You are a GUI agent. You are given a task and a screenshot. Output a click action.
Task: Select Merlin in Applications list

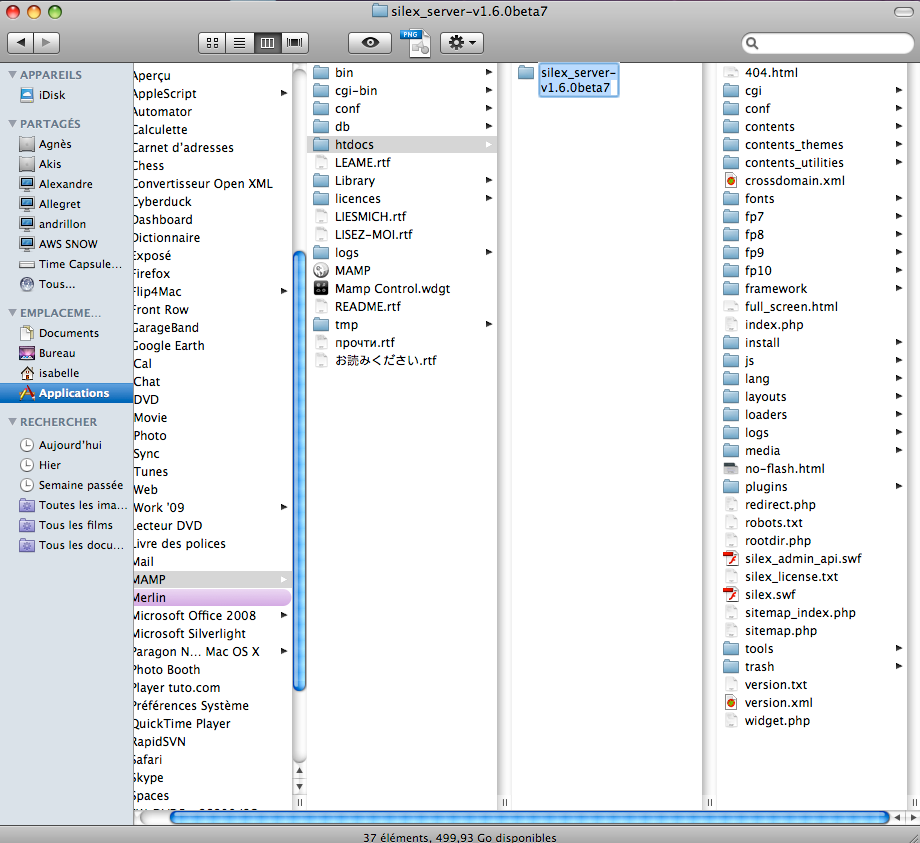click(x=212, y=597)
